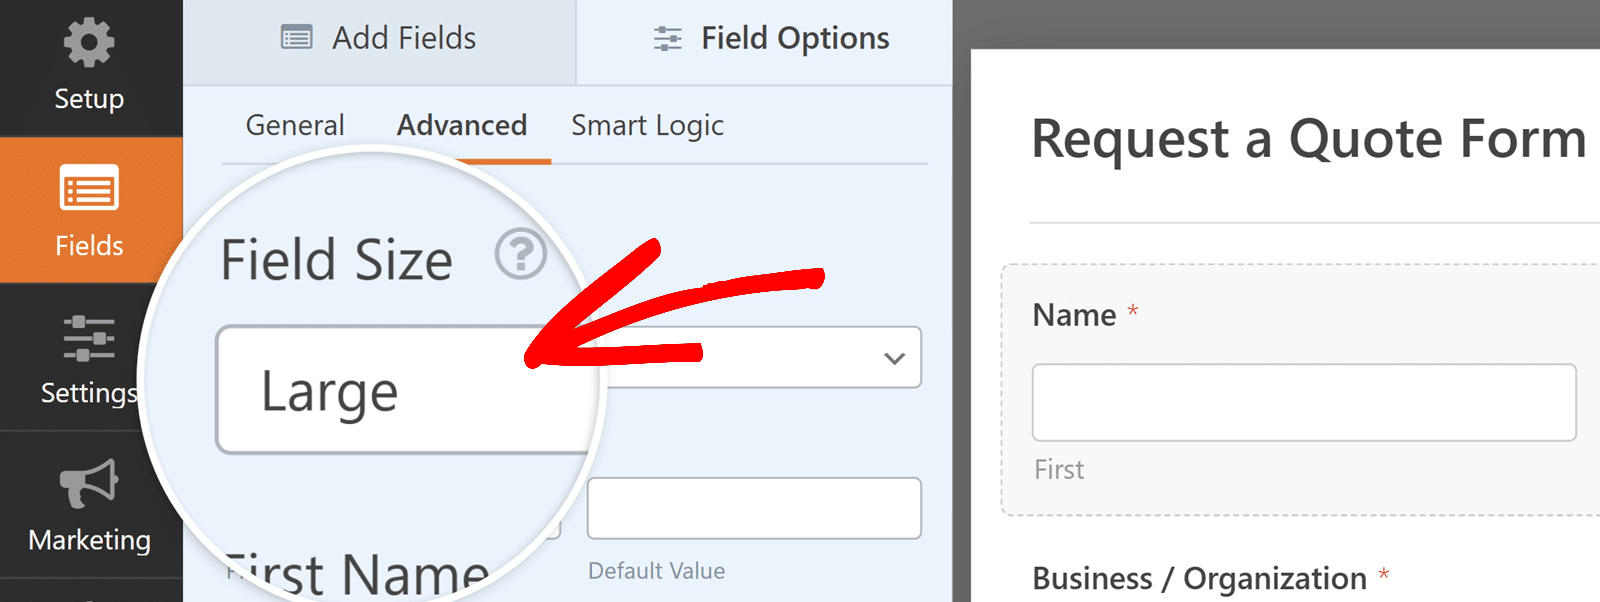Click the Marketing megaphone icon
Screen dimensions: 1600x602
click(88, 487)
